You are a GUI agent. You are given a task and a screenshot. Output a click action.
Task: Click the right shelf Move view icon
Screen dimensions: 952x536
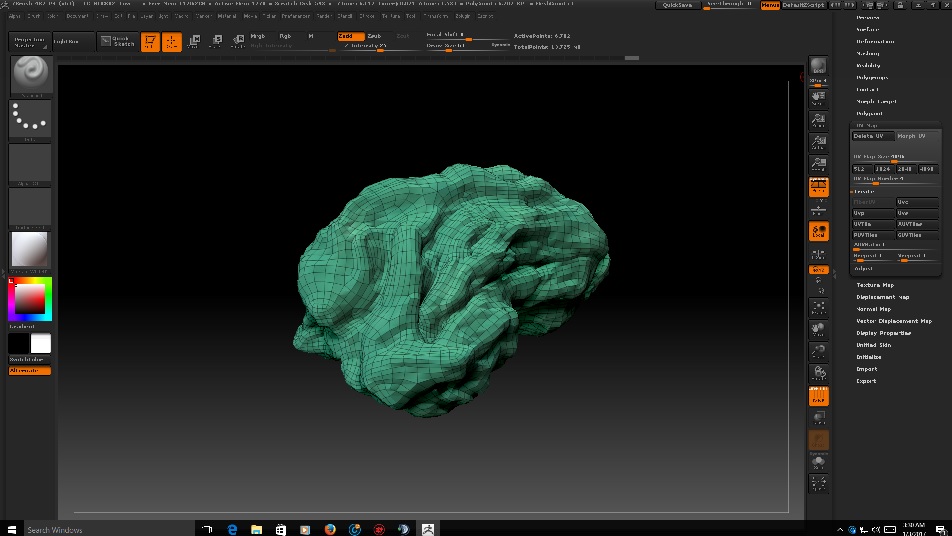click(818, 330)
